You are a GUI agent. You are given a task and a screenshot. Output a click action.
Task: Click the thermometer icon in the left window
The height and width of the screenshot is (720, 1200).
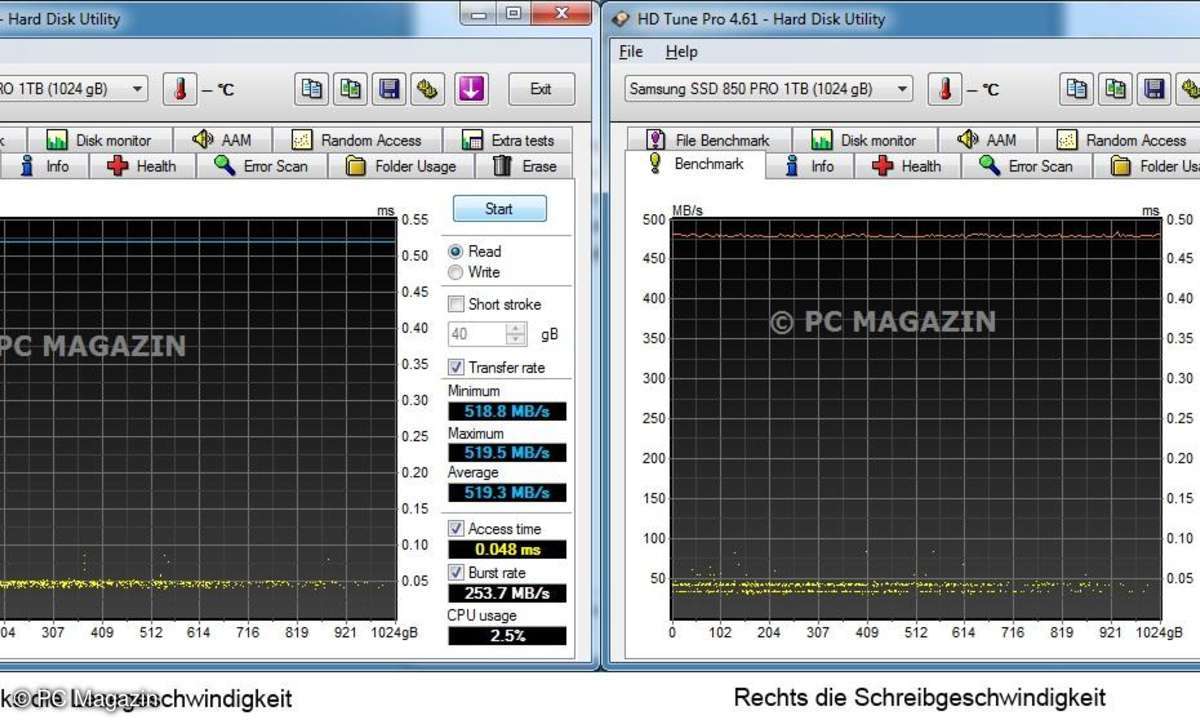(181, 89)
